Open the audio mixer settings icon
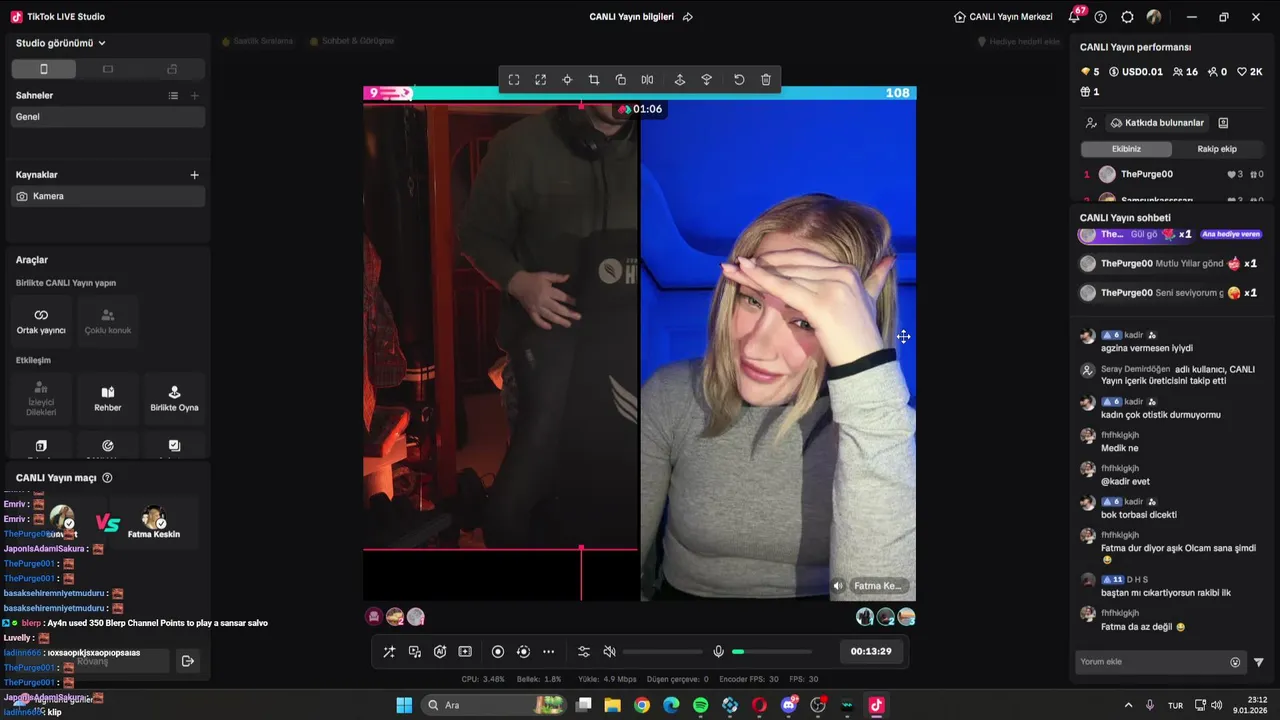This screenshot has height=720, width=1280. click(x=584, y=652)
